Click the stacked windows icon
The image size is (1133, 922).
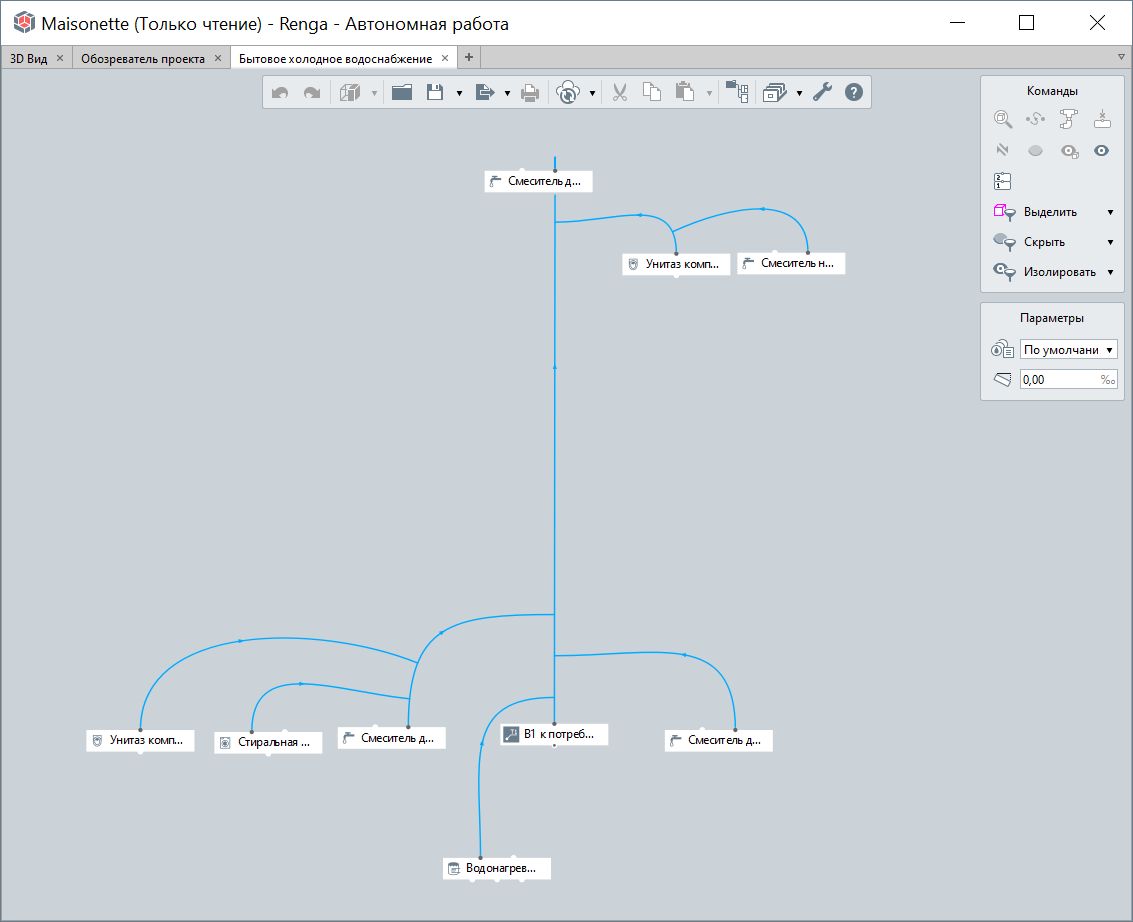tap(775, 92)
